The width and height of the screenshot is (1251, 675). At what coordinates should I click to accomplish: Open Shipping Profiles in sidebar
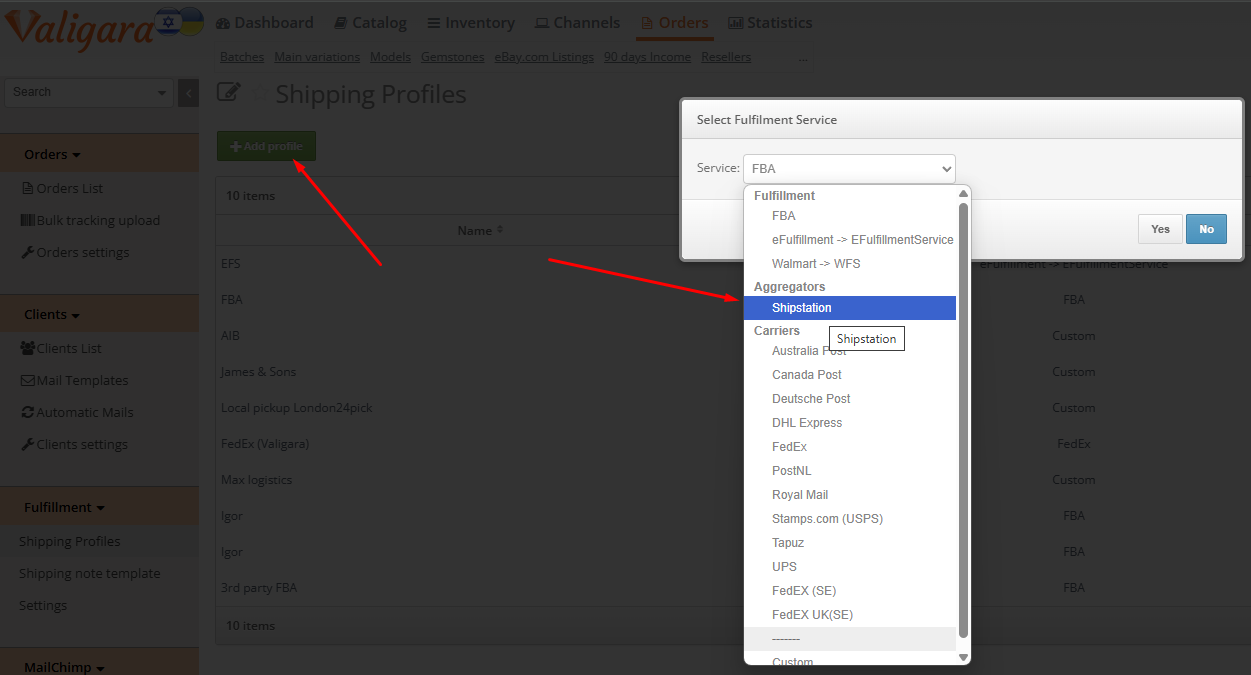click(70, 541)
